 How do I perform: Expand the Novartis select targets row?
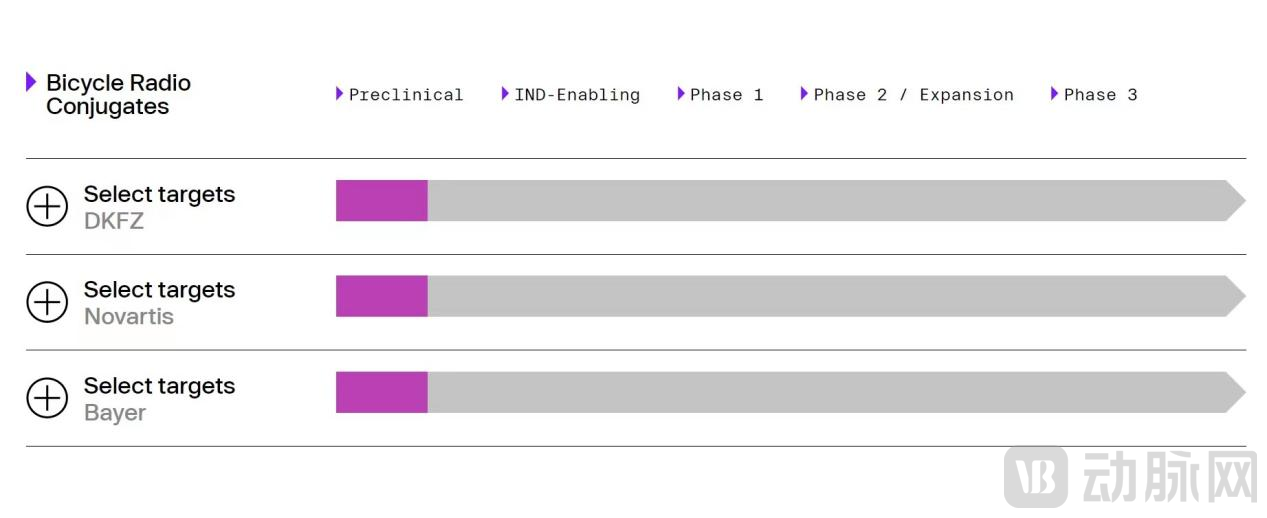(x=47, y=302)
